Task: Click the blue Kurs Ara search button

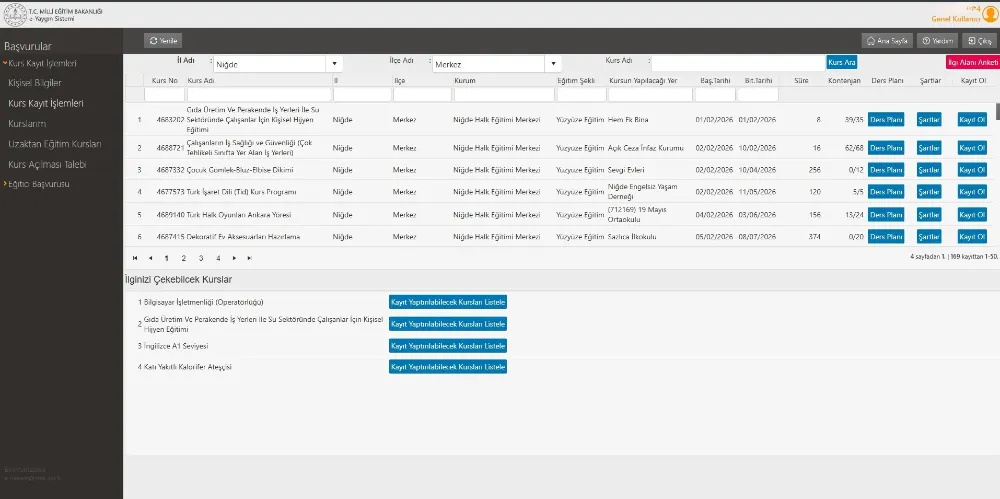Action: (x=841, y=62)
